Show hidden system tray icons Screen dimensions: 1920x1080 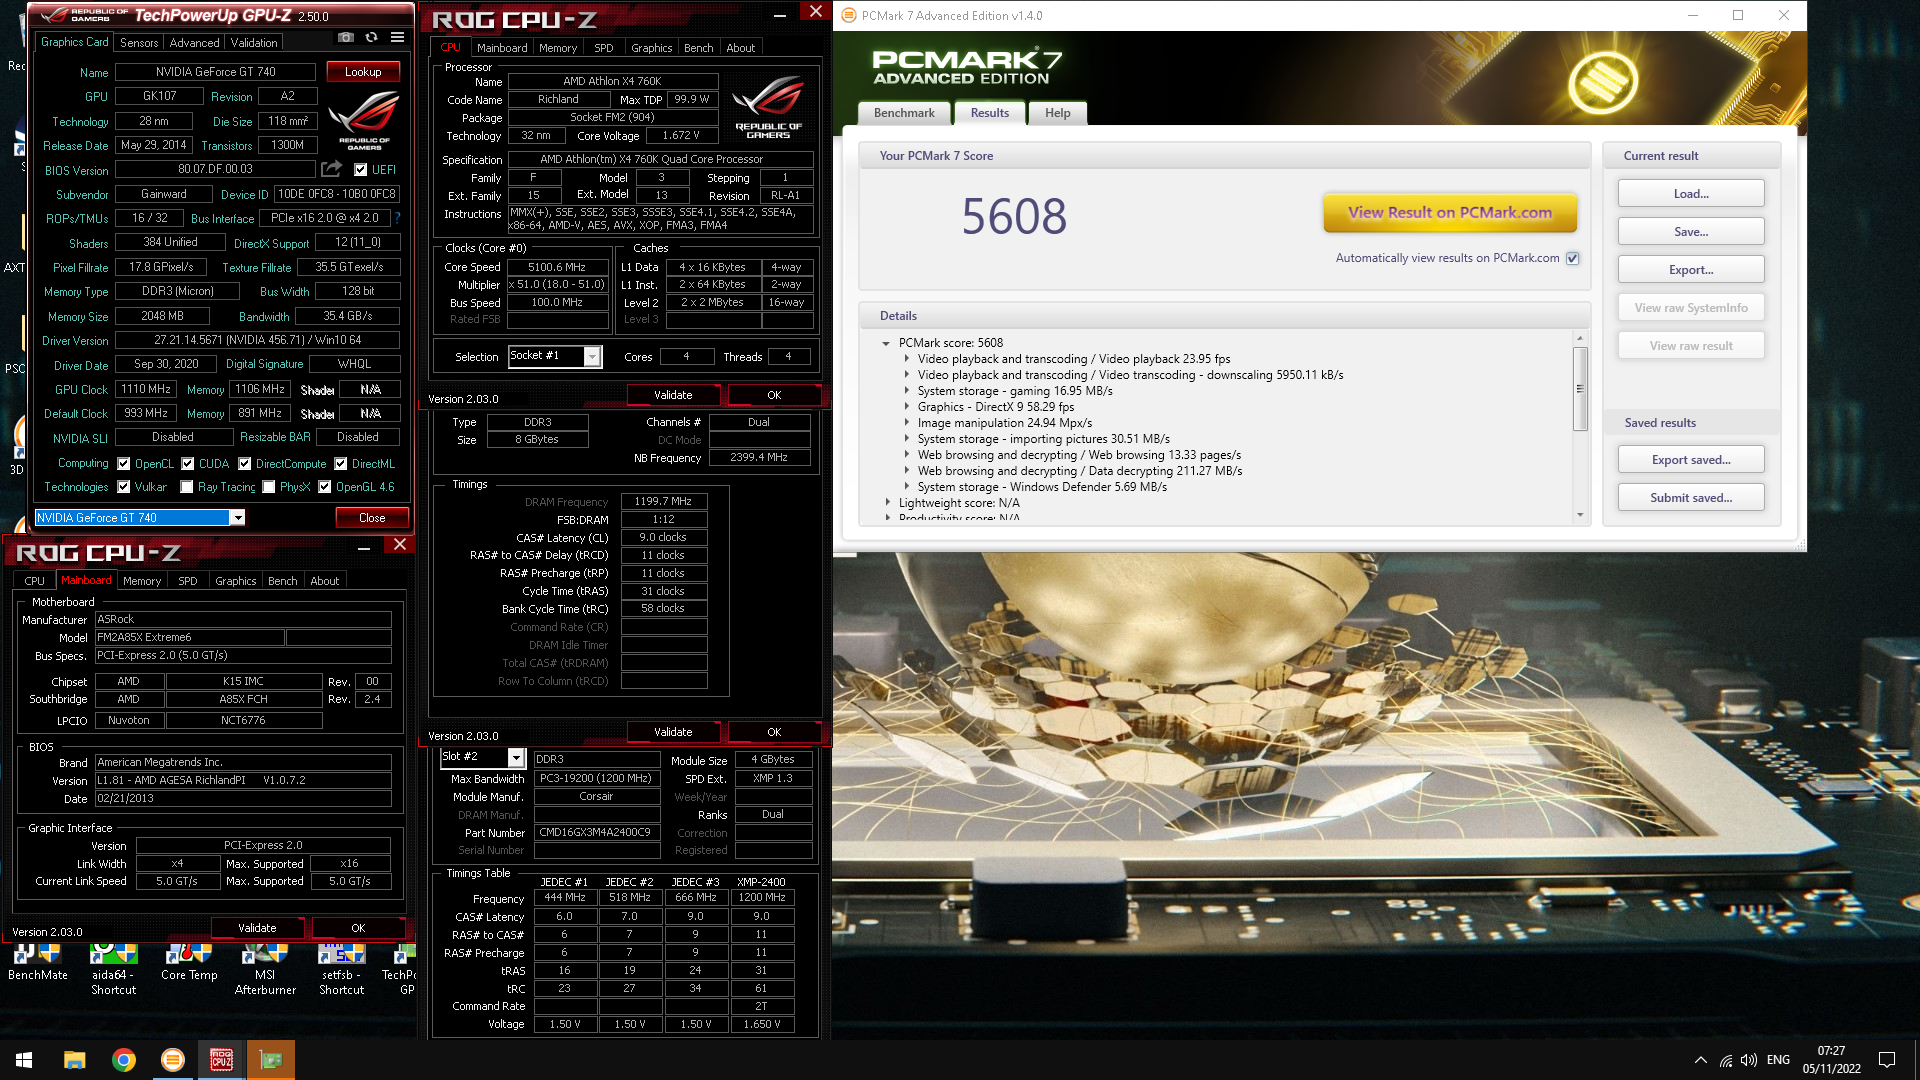[1700, 1060]
